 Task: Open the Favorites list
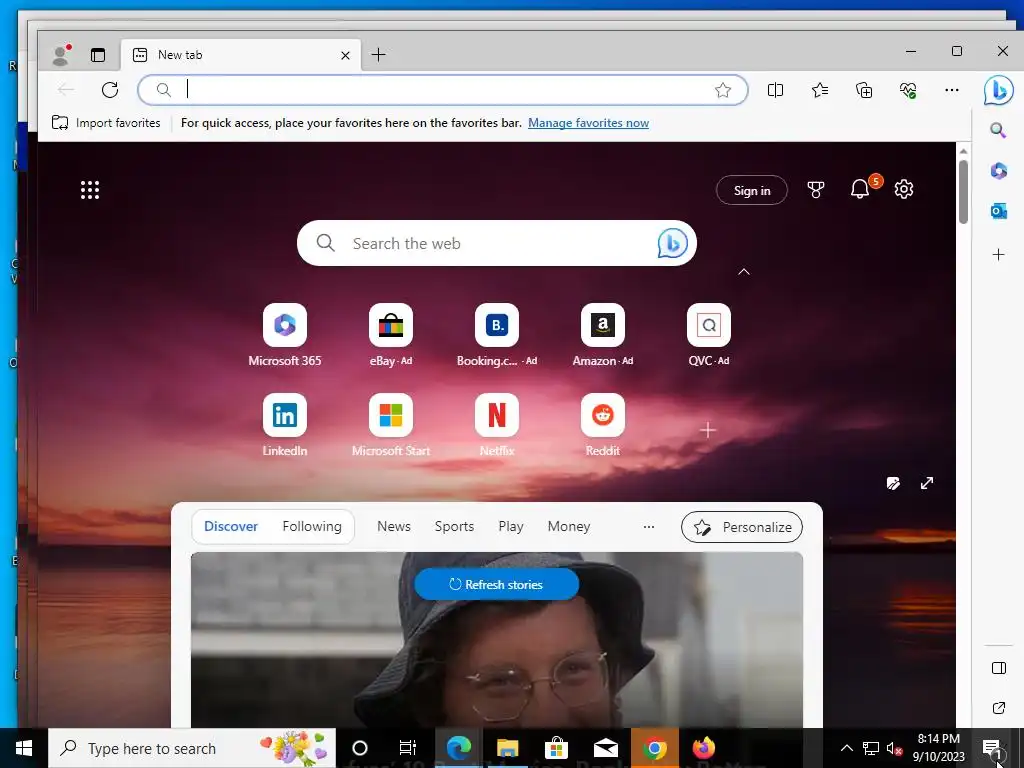point(820,90)
